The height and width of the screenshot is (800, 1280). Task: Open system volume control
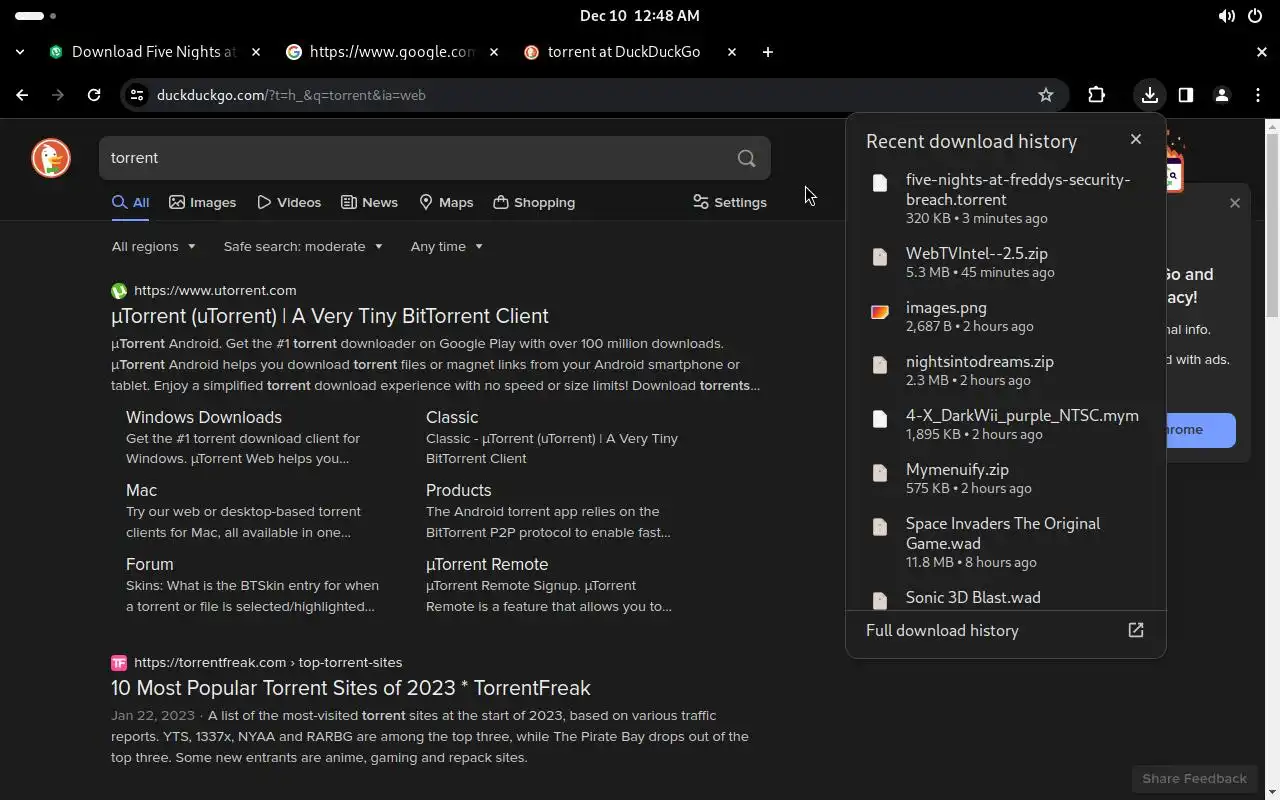click(1226, 16)
